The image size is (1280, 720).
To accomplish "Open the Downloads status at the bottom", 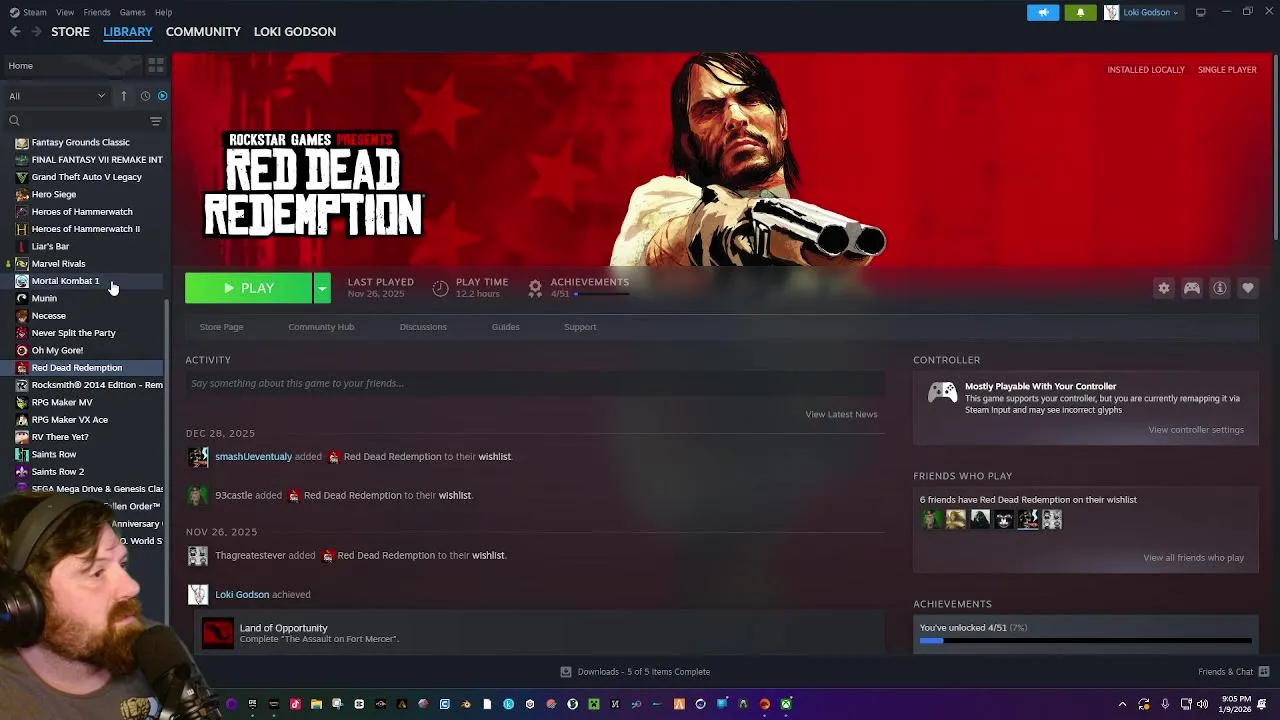I will pos(635,672).
